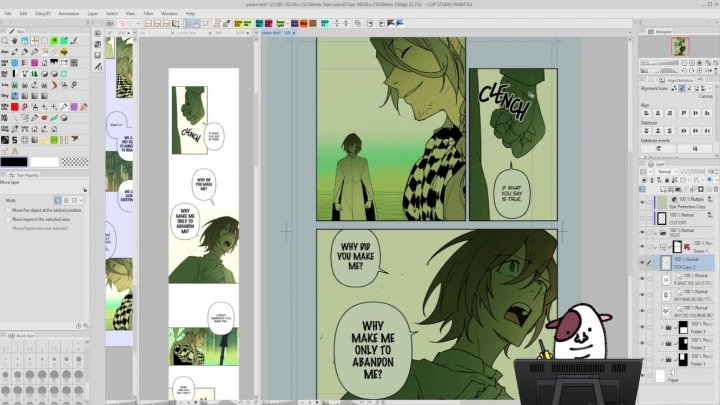Select the black main color swatch
Screen dimensions: 720x405
click(14, 162)
